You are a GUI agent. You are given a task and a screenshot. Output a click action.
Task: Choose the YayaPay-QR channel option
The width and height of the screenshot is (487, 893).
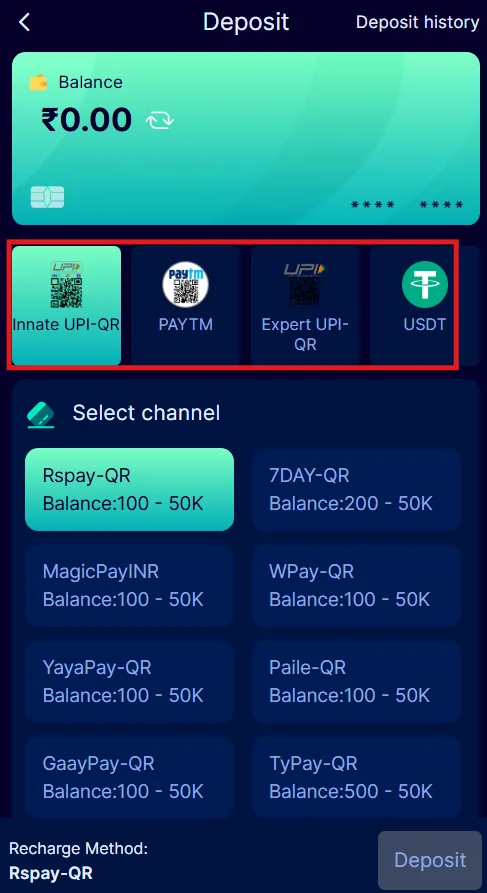[129, 681]
